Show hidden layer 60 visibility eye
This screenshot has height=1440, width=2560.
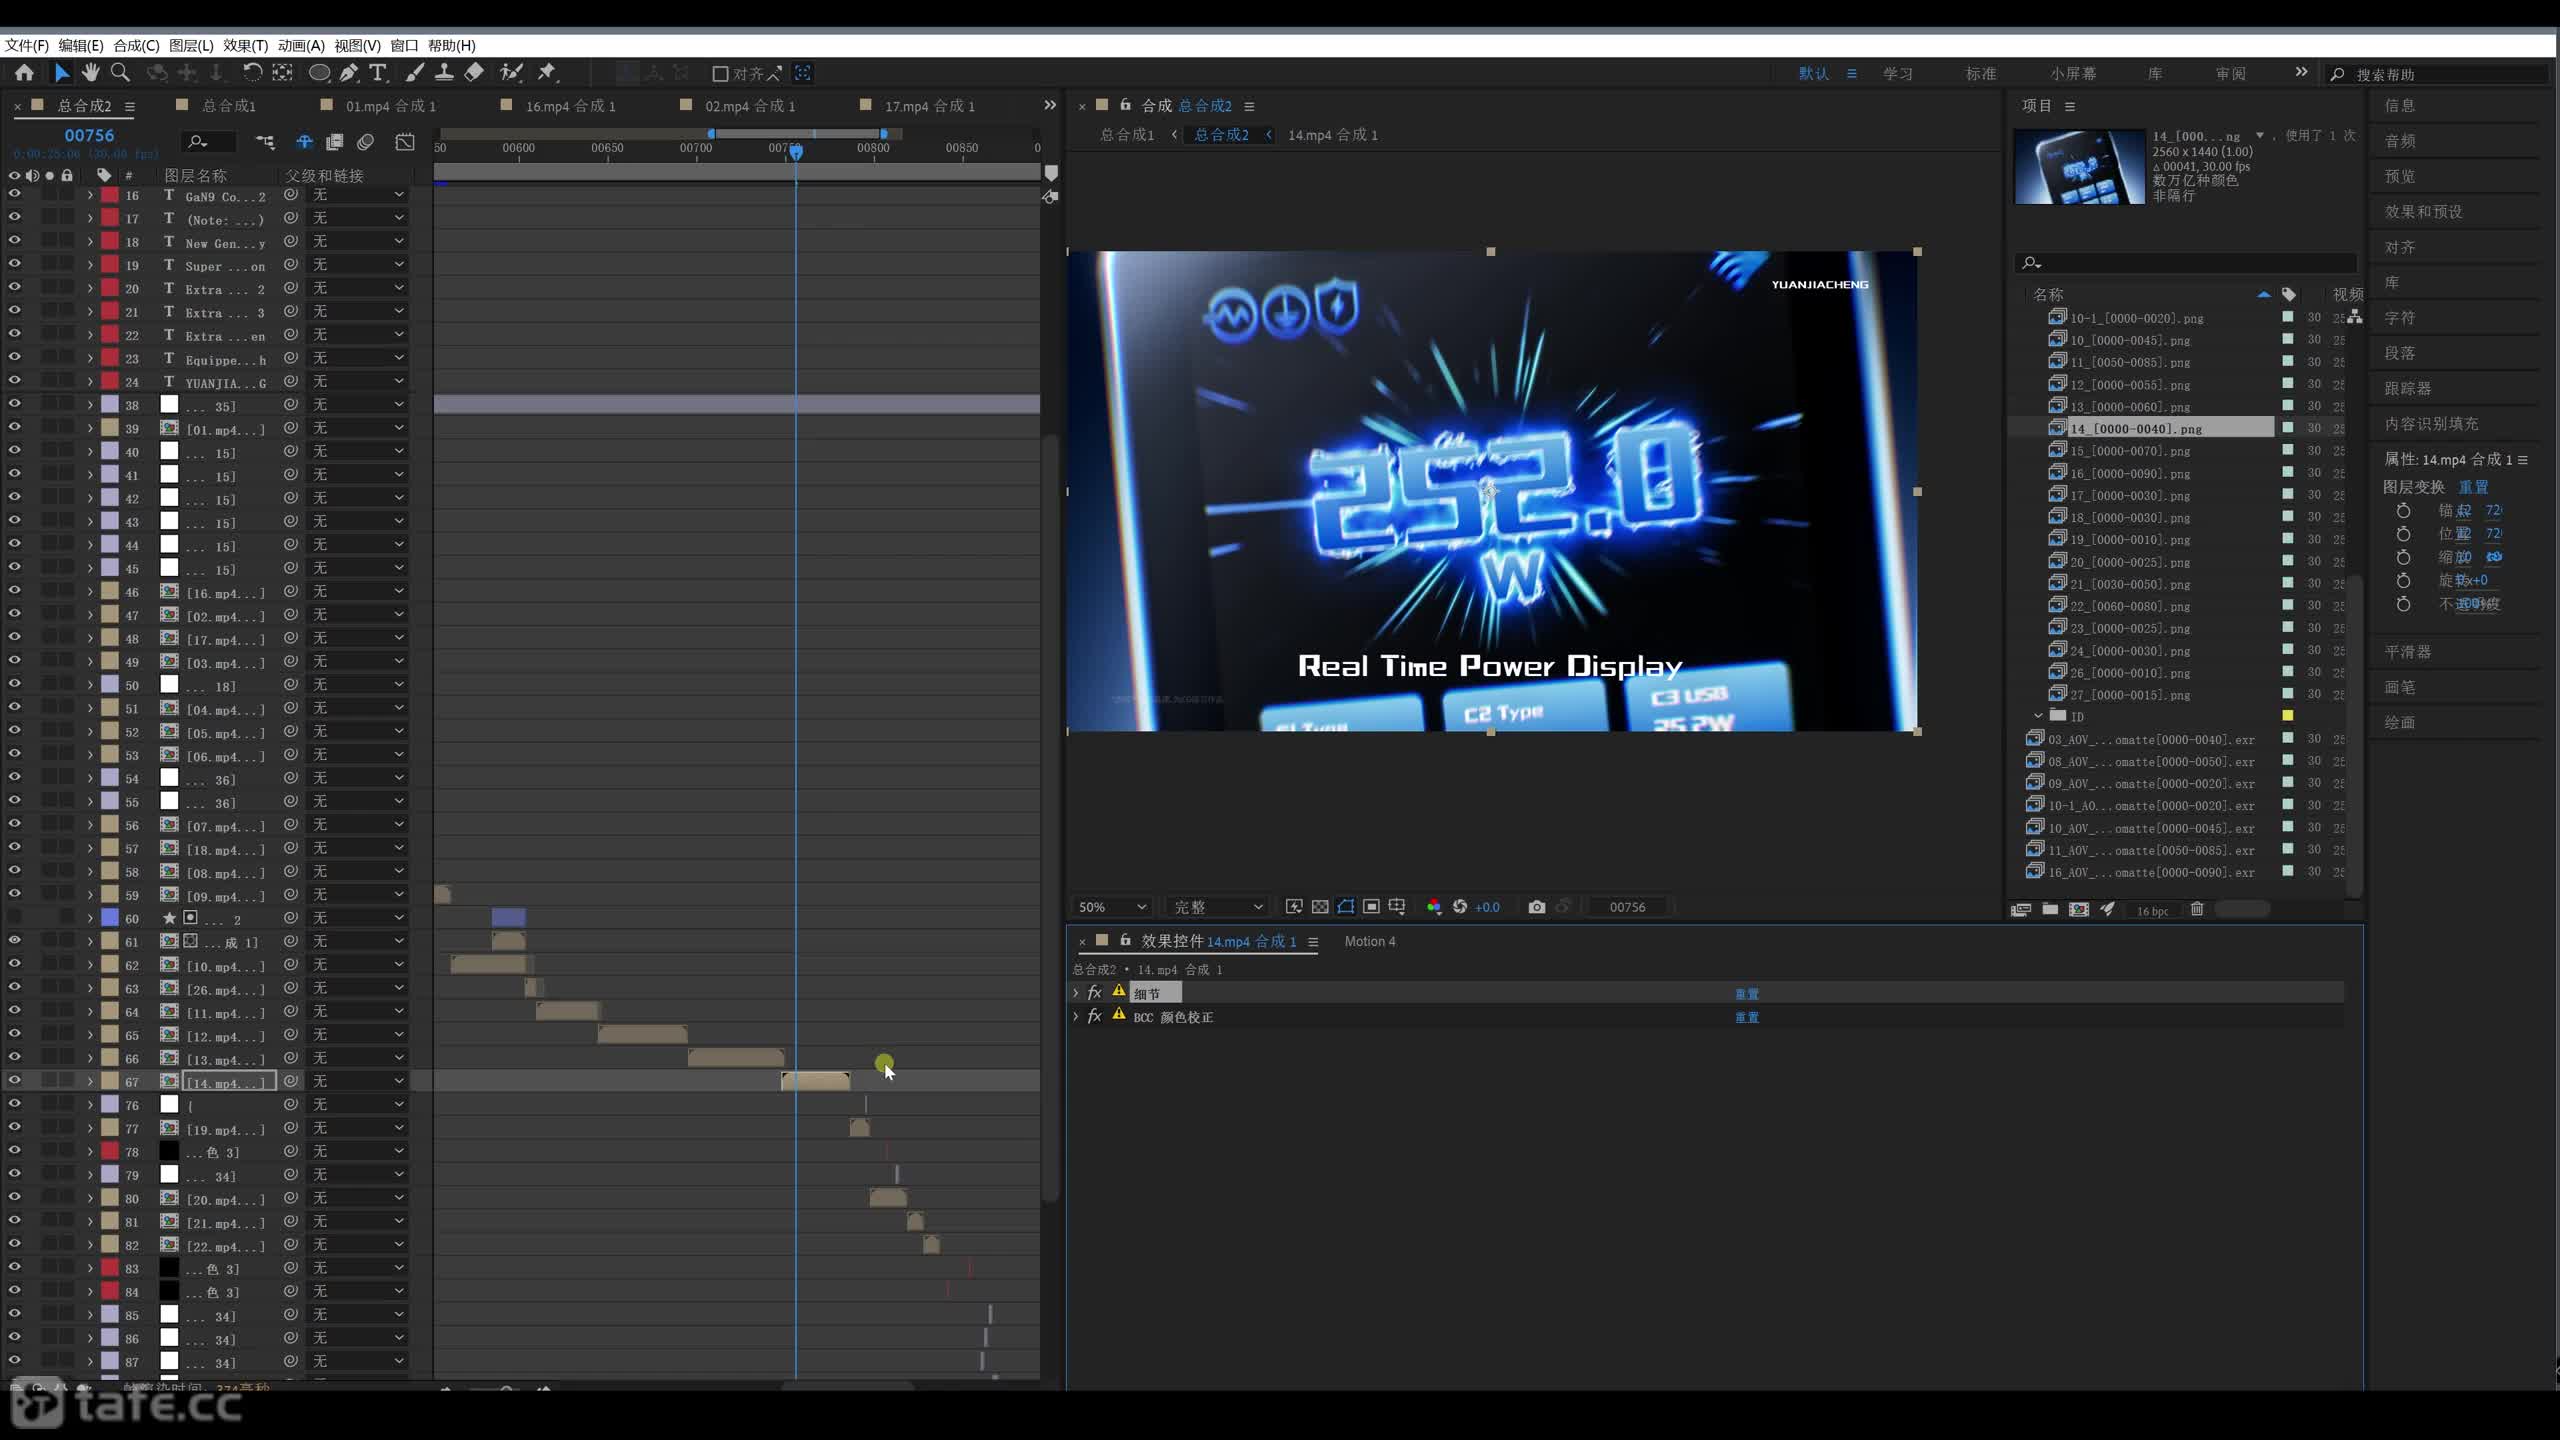(14, 918)
